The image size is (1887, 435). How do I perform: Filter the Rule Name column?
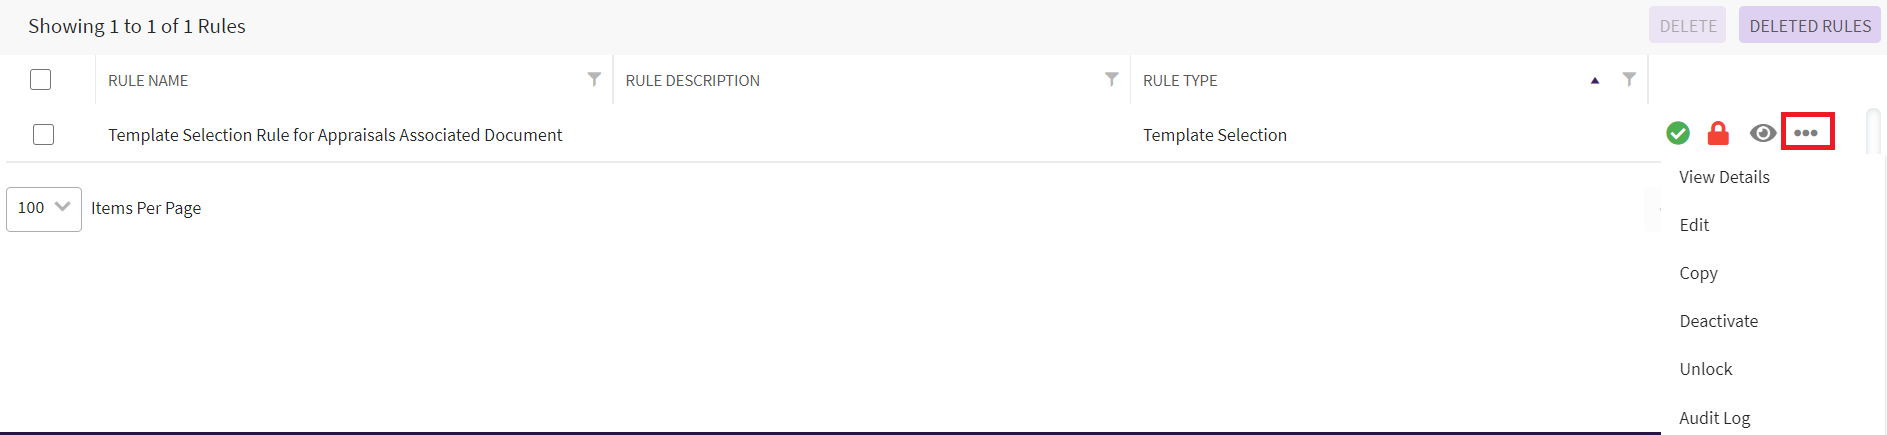coord(594,79)
